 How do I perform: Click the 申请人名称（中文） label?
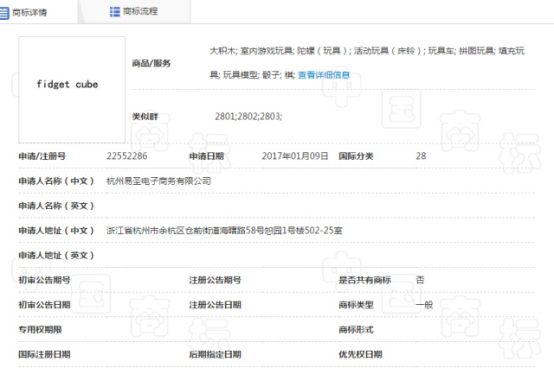56,181
